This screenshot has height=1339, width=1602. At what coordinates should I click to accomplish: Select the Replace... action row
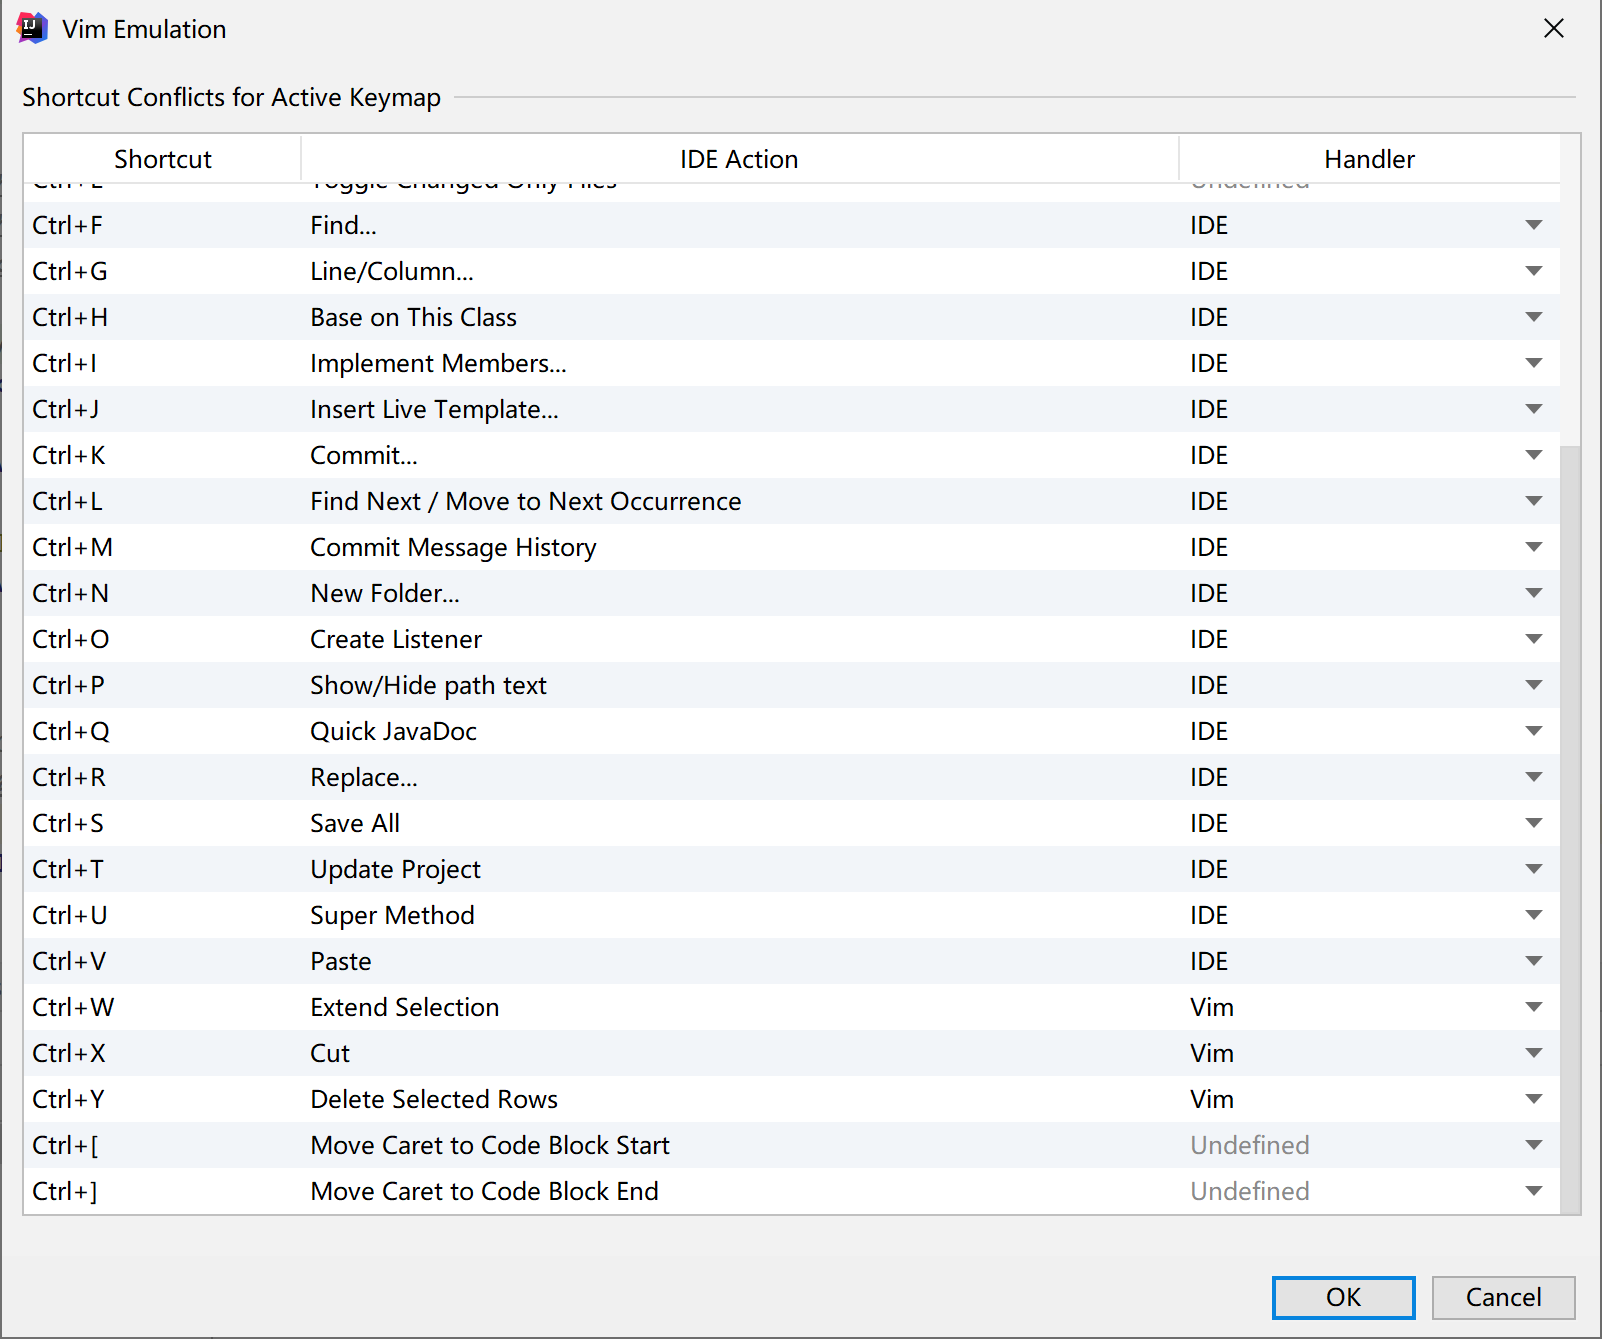click(792, 777)
